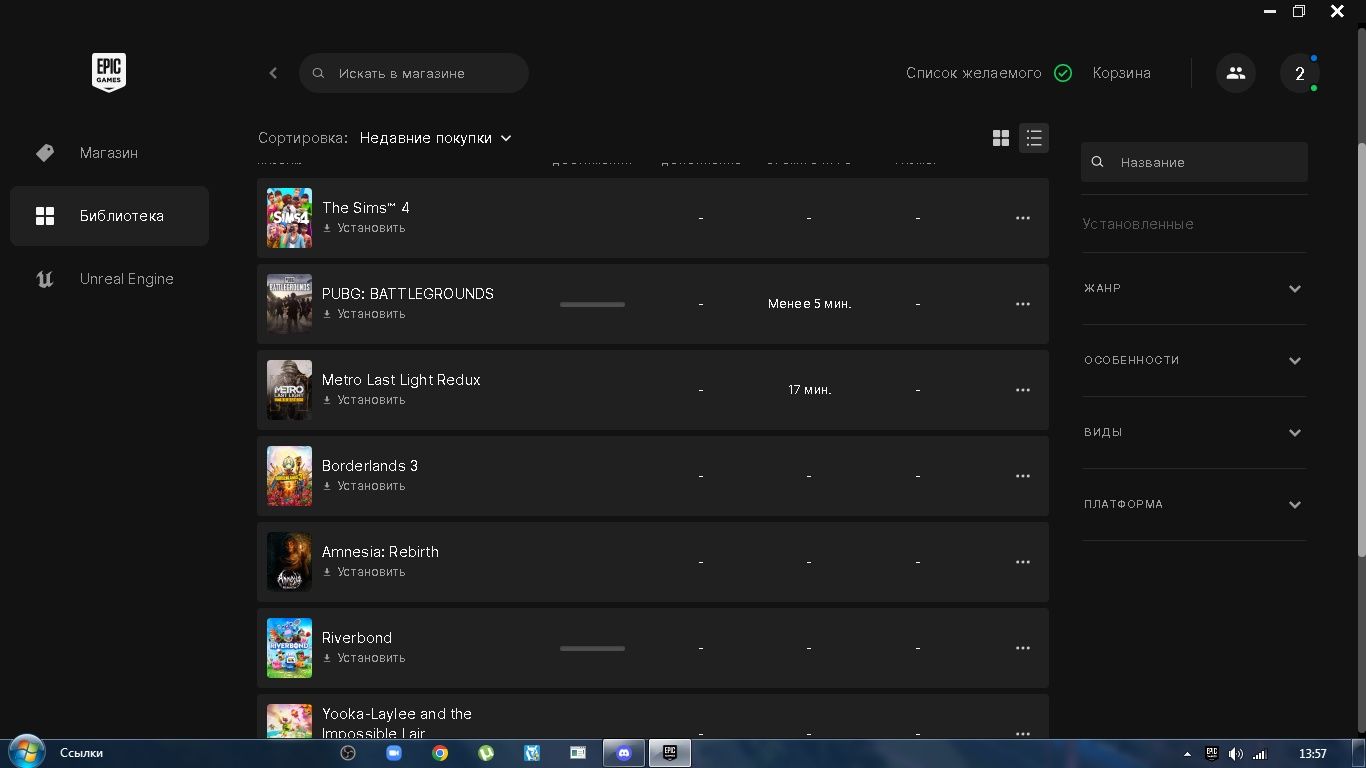Open Amnesia: Rebirth cover image
The height and width of the screenshot is (768, 1366).
click(x=289, y=562)
